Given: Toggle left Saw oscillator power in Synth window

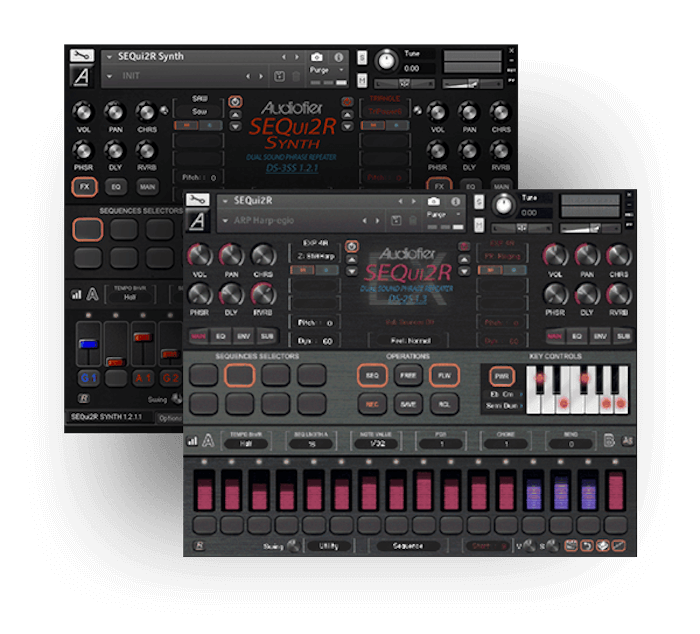Looking at the screenshot, I should coord(235,101).
